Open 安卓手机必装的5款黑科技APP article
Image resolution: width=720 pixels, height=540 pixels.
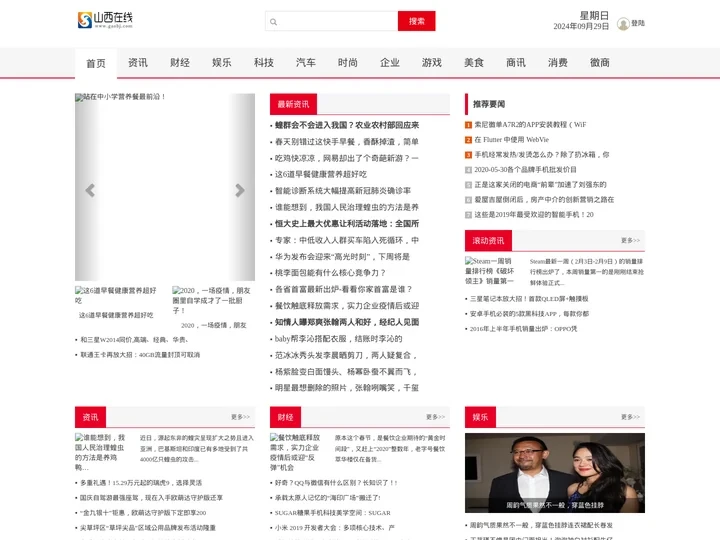pyautogui.click(x=529, y=314)
